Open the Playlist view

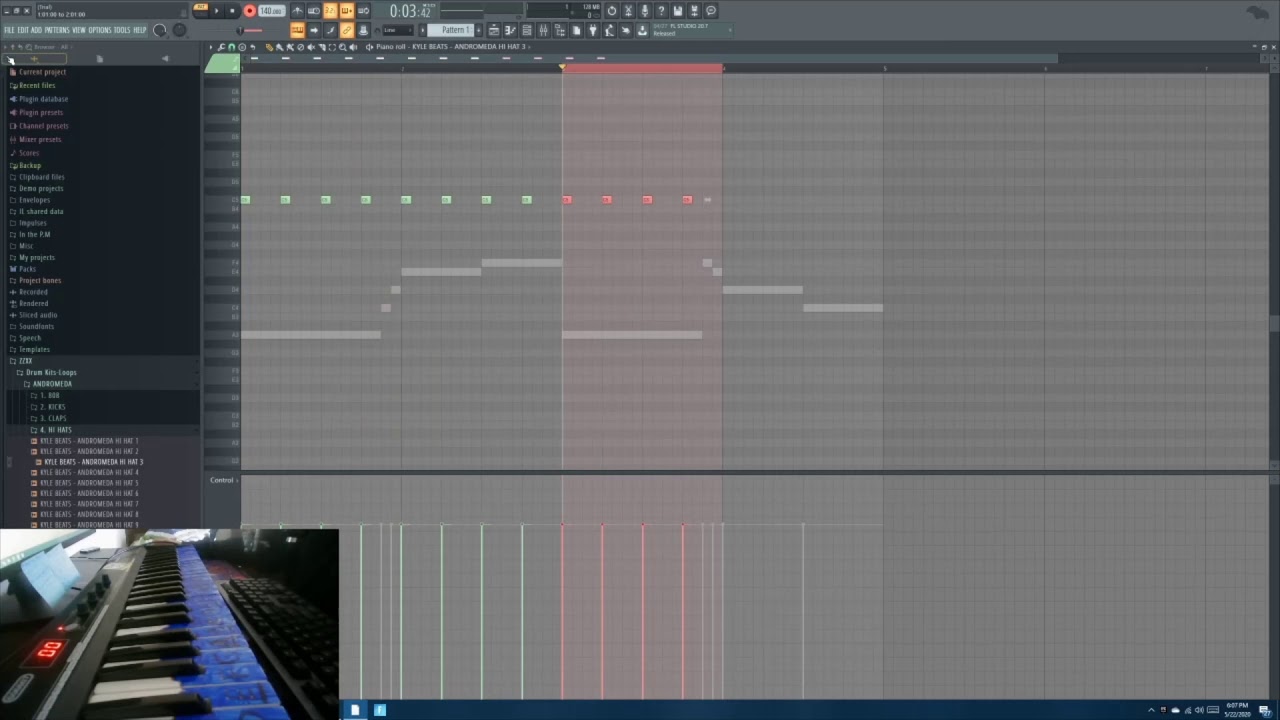(494, 30)
